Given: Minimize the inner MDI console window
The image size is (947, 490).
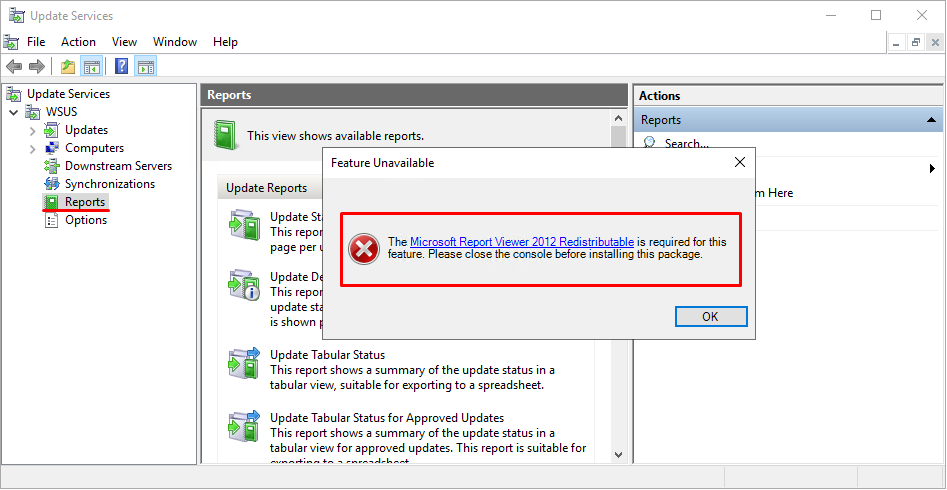Looking at the screenshot, I should pos(897,42).
